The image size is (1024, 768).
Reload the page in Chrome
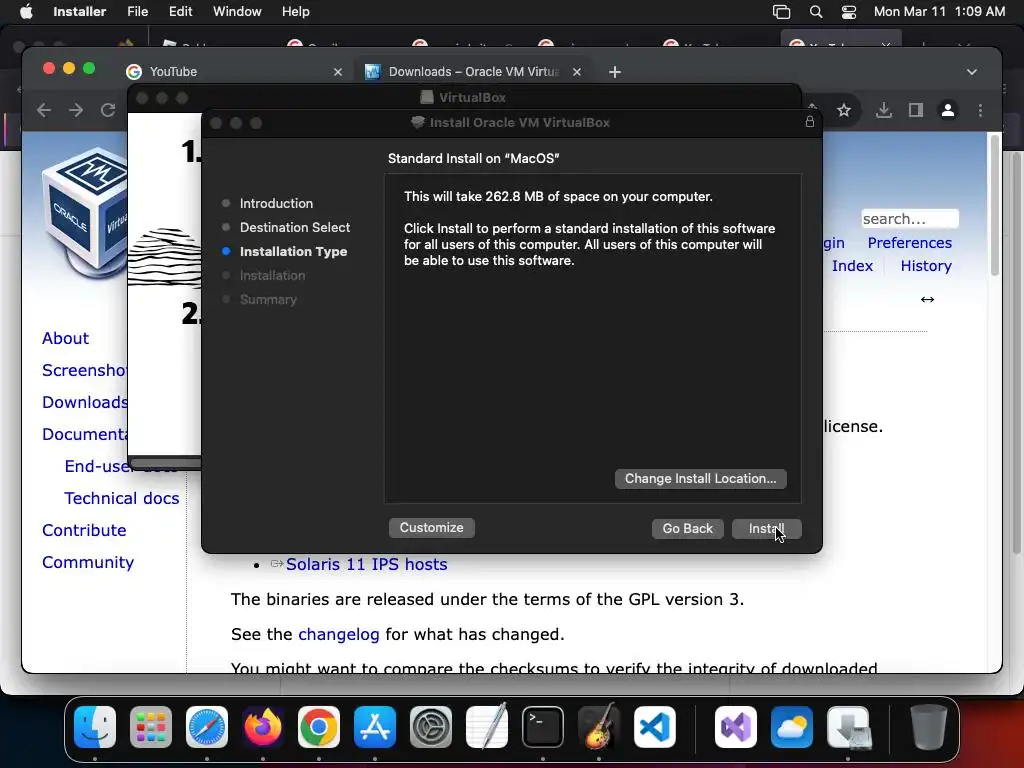(x=108, y=110)
